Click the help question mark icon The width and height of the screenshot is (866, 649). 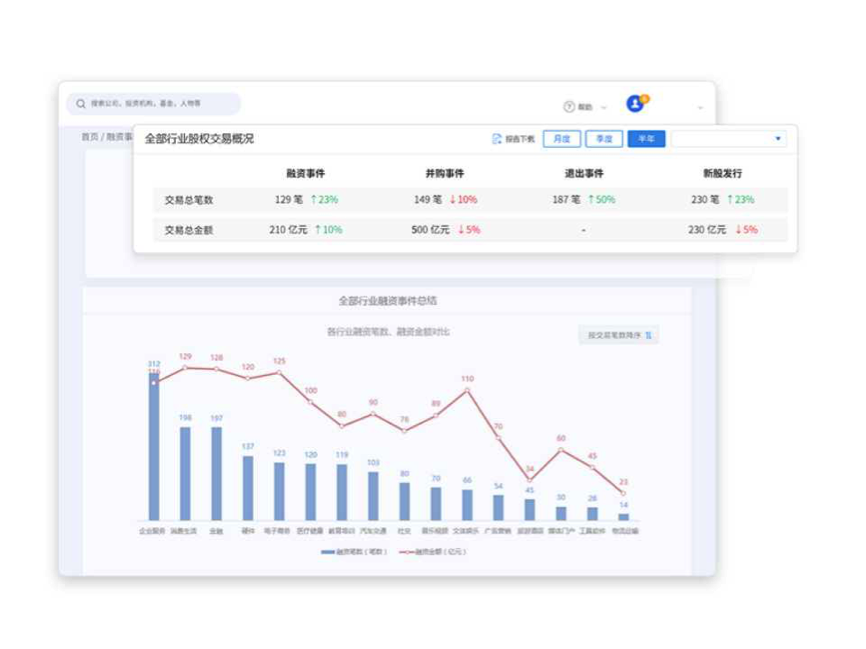pos(569,106)
